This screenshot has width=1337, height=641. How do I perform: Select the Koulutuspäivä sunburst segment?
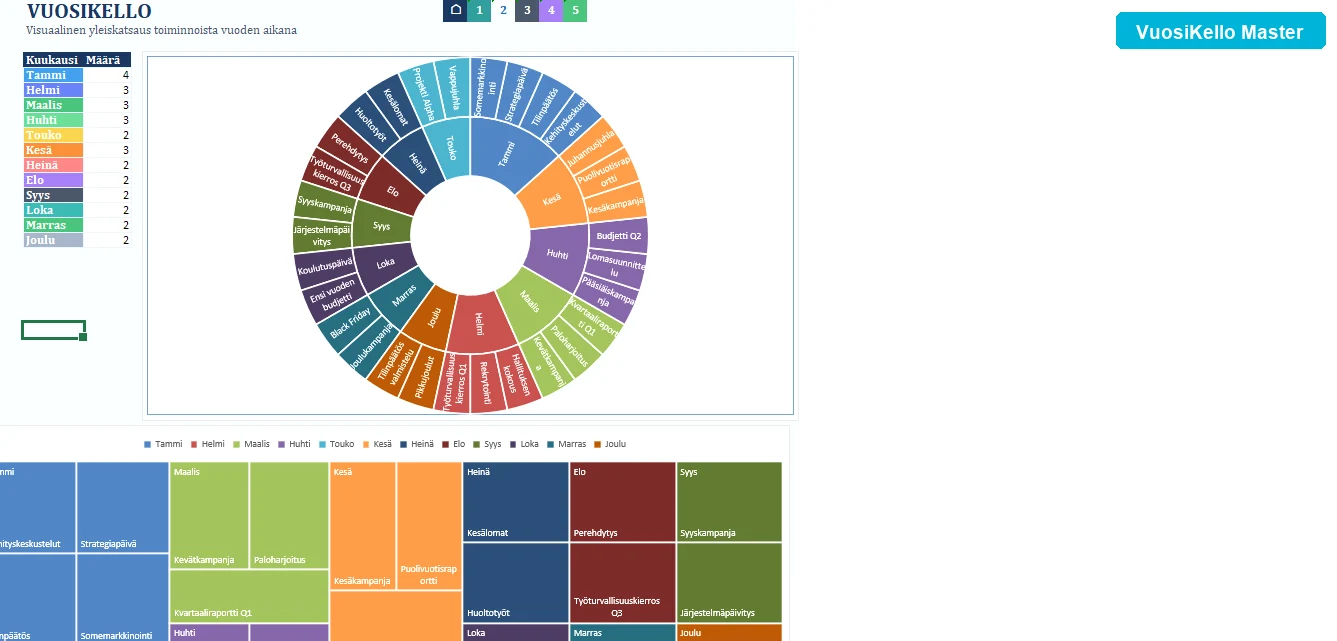click(324, 266)
